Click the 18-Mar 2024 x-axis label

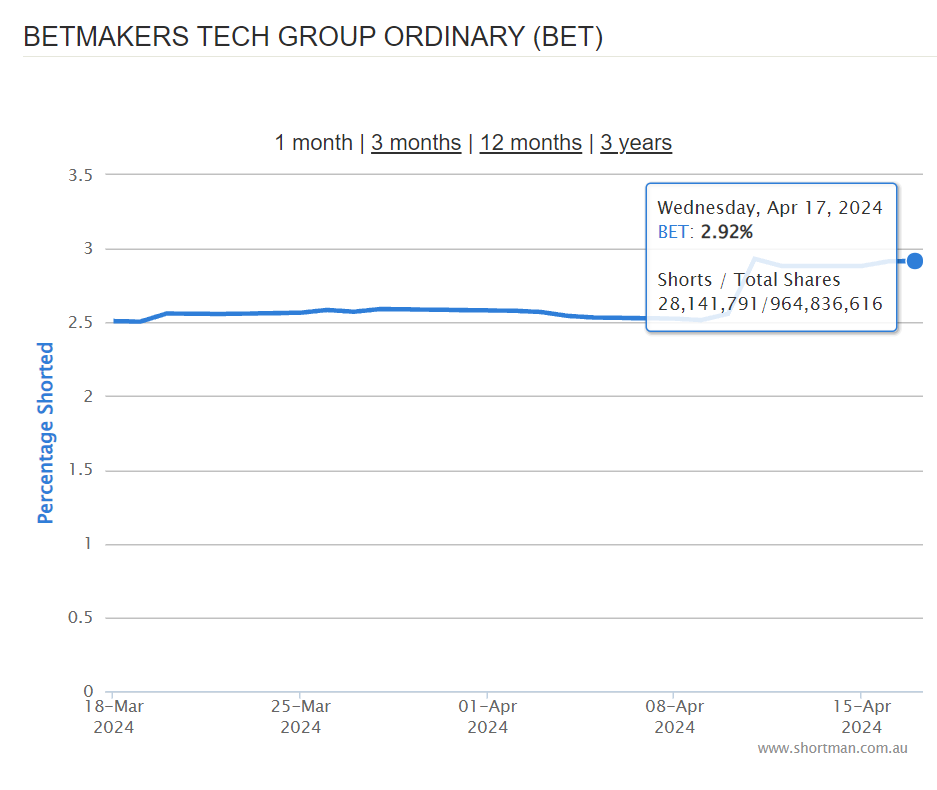[113, 716]
